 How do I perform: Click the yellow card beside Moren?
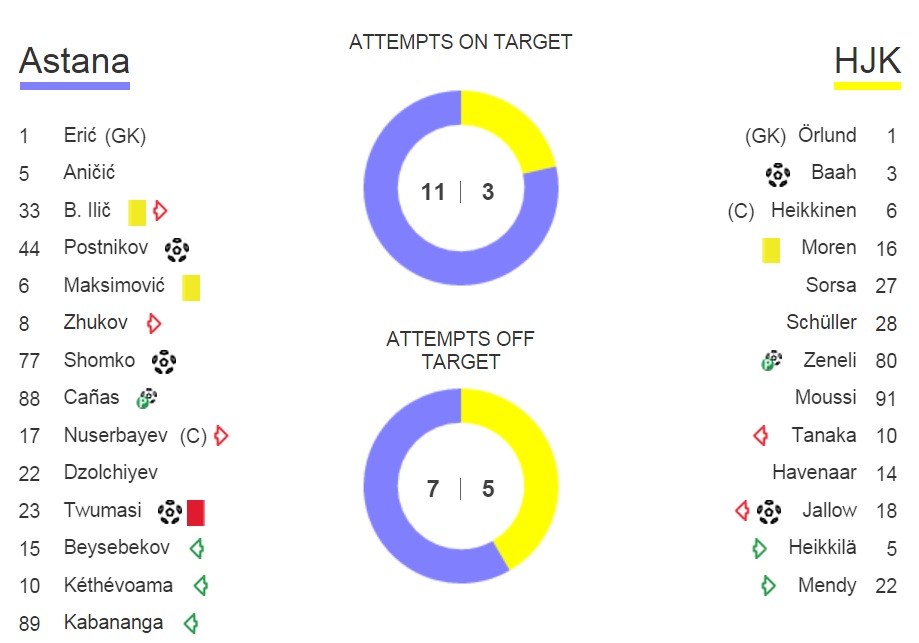pos(771,250)
